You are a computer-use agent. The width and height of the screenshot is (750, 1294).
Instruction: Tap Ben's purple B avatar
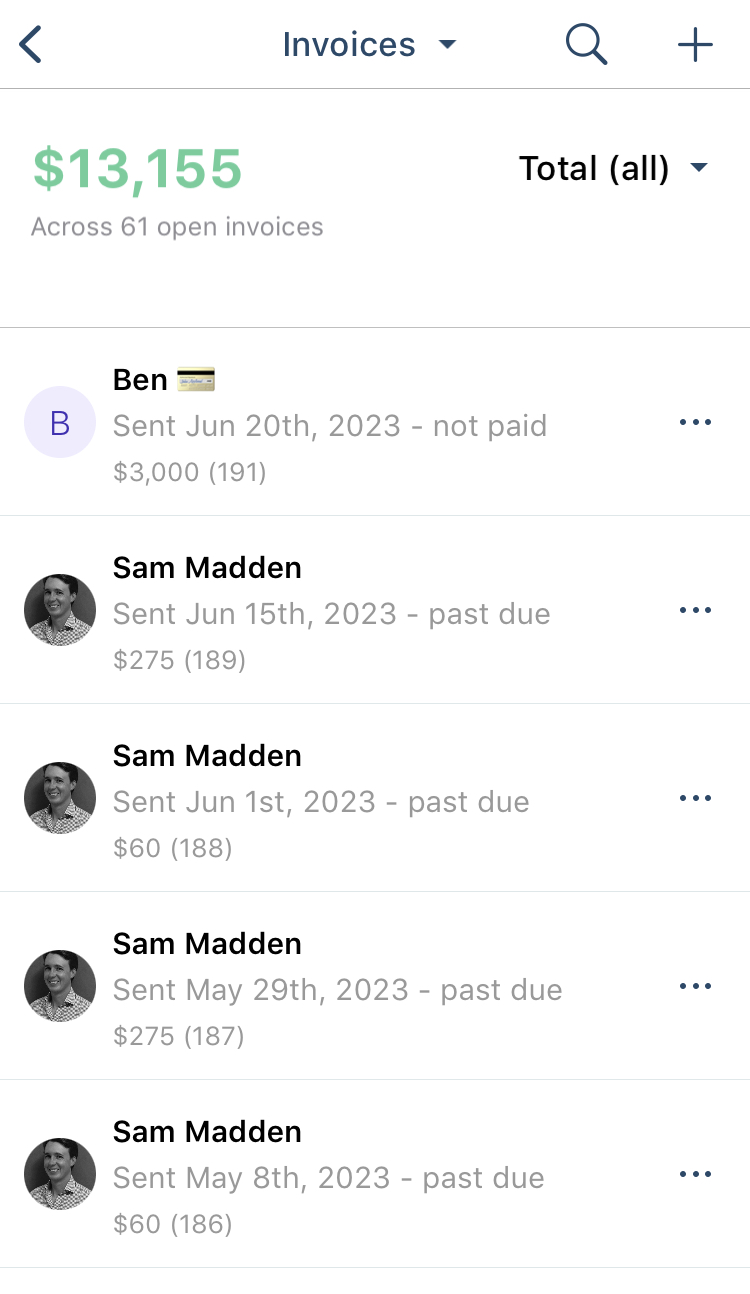[60, 423]
